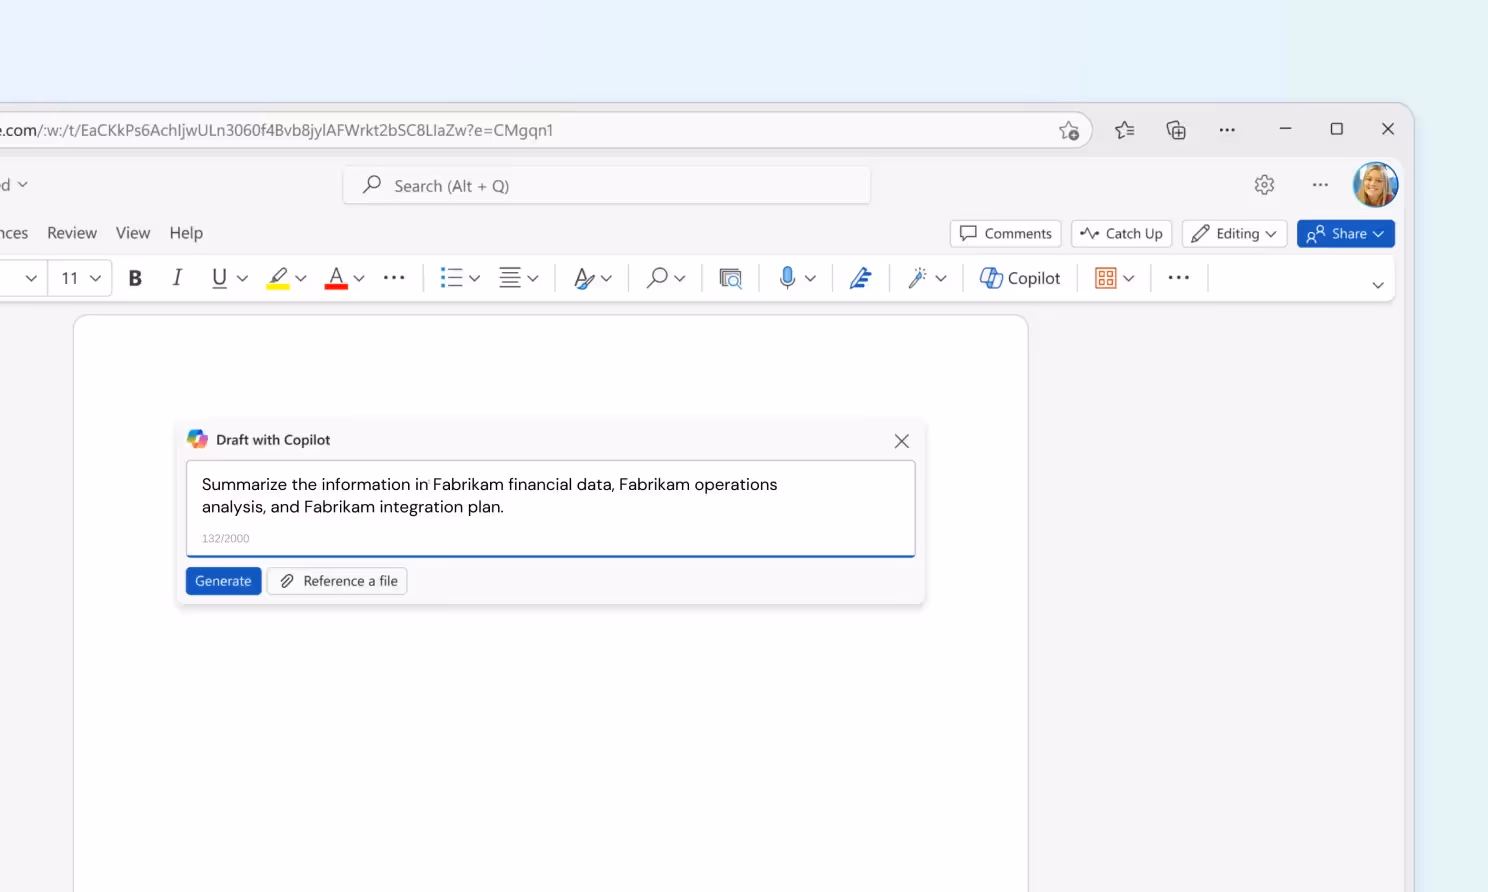The height and width of the screenshot is (892, 1488).
Task: Open browser Favorites list icon
Action: [1124, 130]
